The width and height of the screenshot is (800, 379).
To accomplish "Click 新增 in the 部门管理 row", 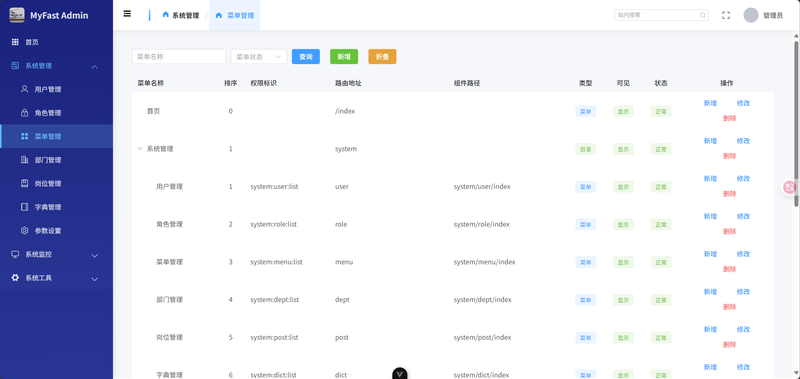I will 710,292.
